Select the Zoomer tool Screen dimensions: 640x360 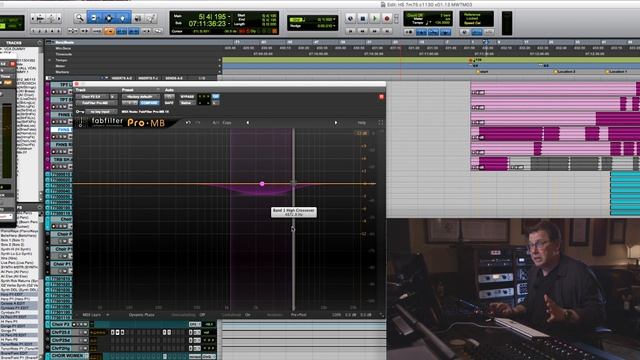79,18
